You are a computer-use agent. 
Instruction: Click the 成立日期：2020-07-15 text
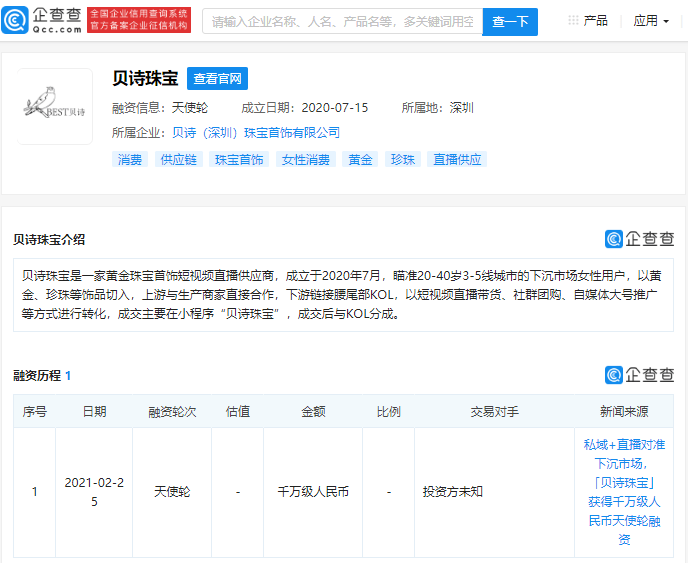tap(305, 108)
